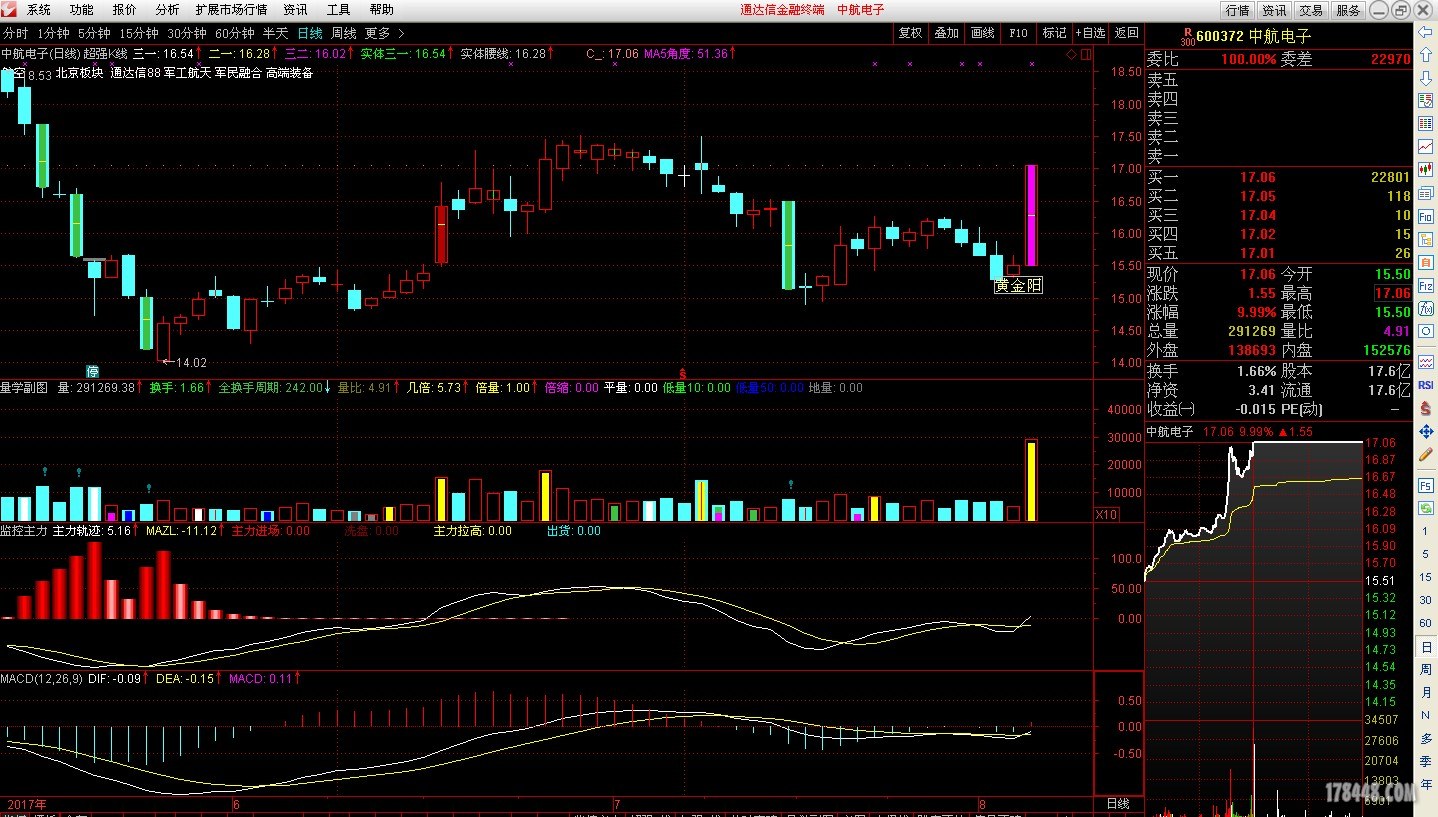1438x817 pixels.
Task: Click the 黄金阳 label on the K-line chart
Action: pos(1019,286)
